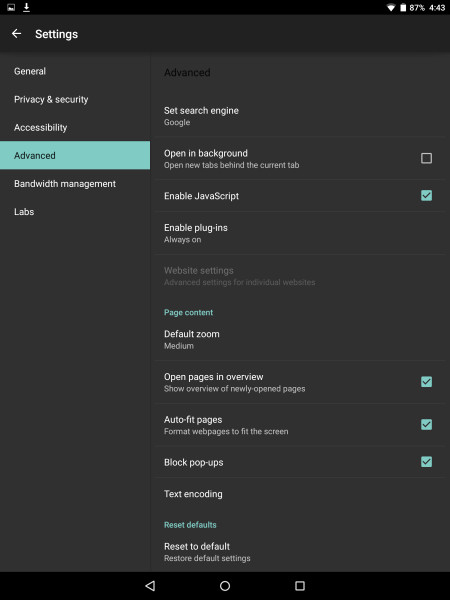Image resolution: width=450 pixels, height=600 pixels.
Task: Open Enable plug-ins setting
Action: [x=300, y=233]
